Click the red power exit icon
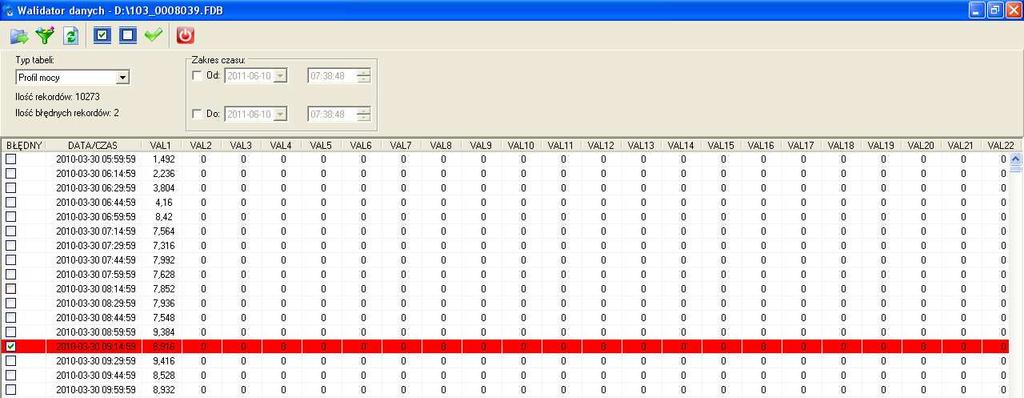 click(186, 35)
